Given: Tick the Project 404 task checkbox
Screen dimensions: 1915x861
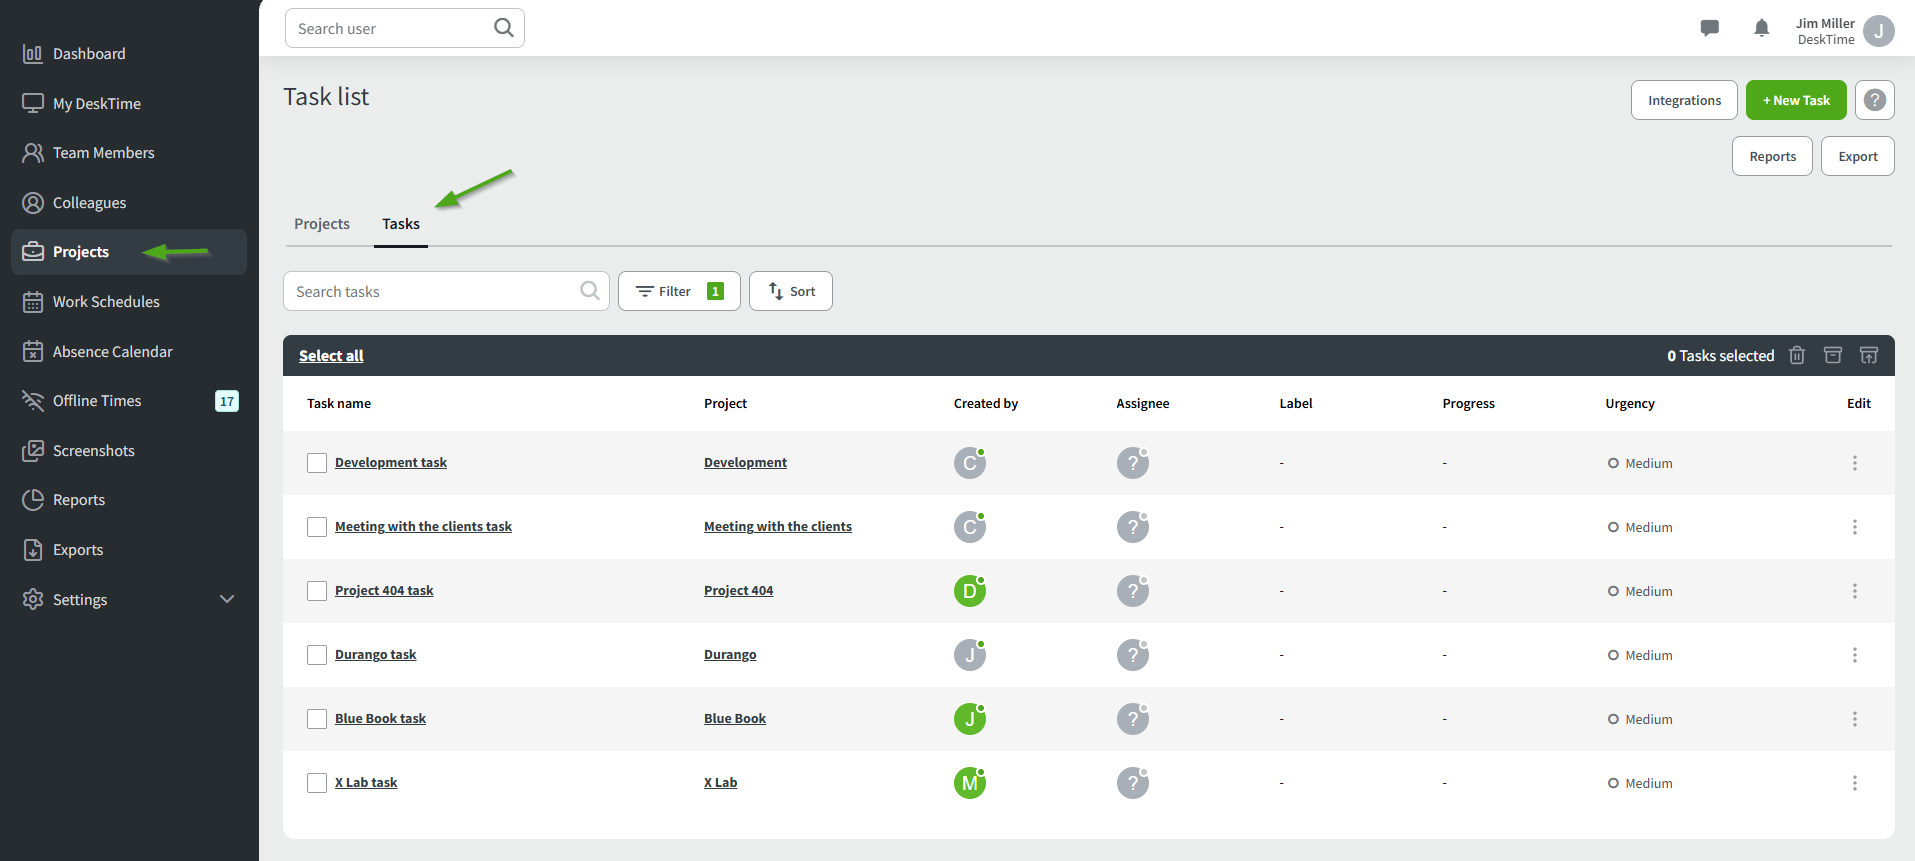Looking at the screenshot, I should tap(317, 591).
